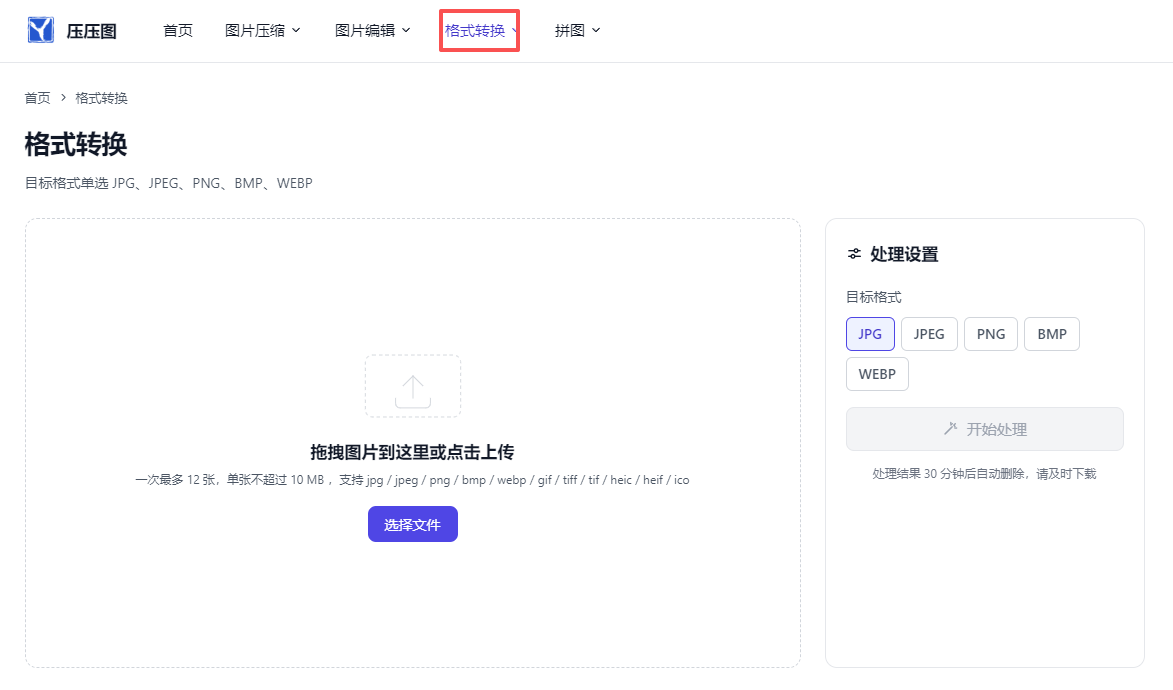
Task: Click the 格式转换 page title
Action: 76,144
